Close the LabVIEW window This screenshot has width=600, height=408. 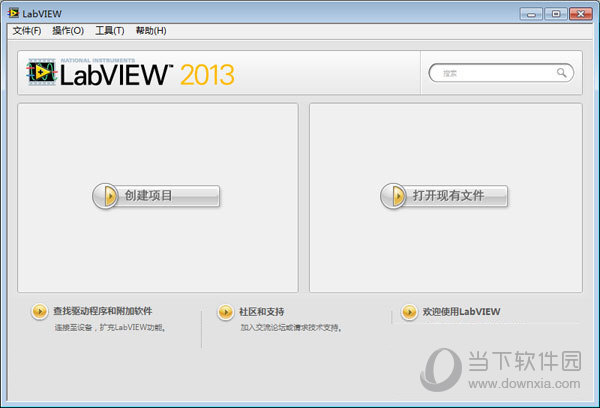pos(580,14)
